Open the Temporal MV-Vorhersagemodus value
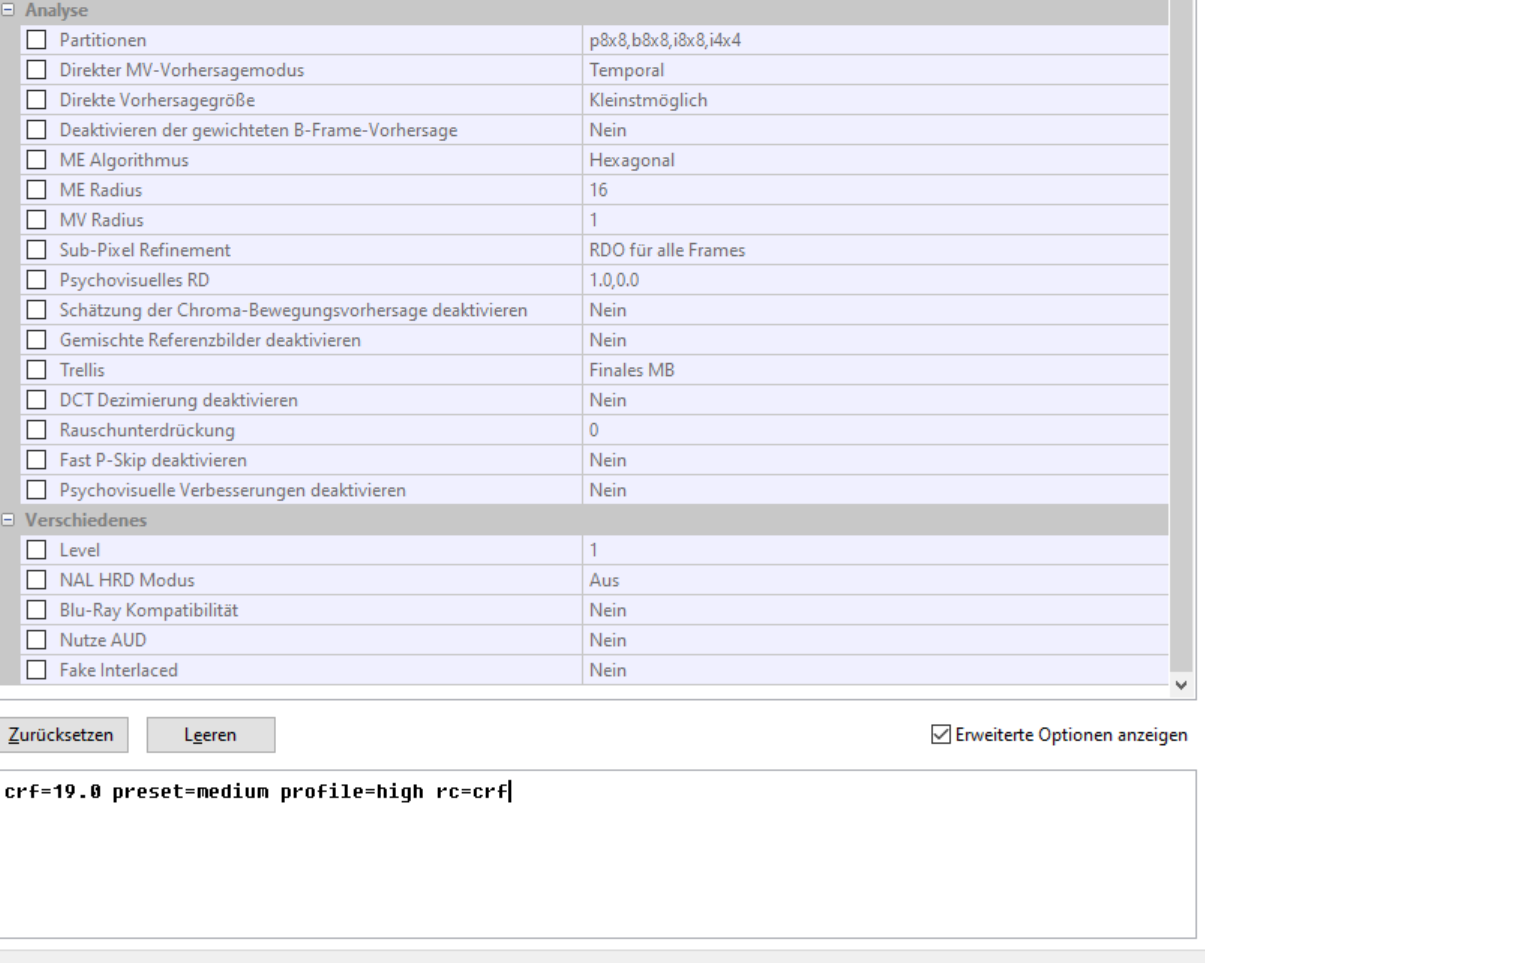Screen dimensions: 1536x963 pyautogui.click(x=874, y=70)
